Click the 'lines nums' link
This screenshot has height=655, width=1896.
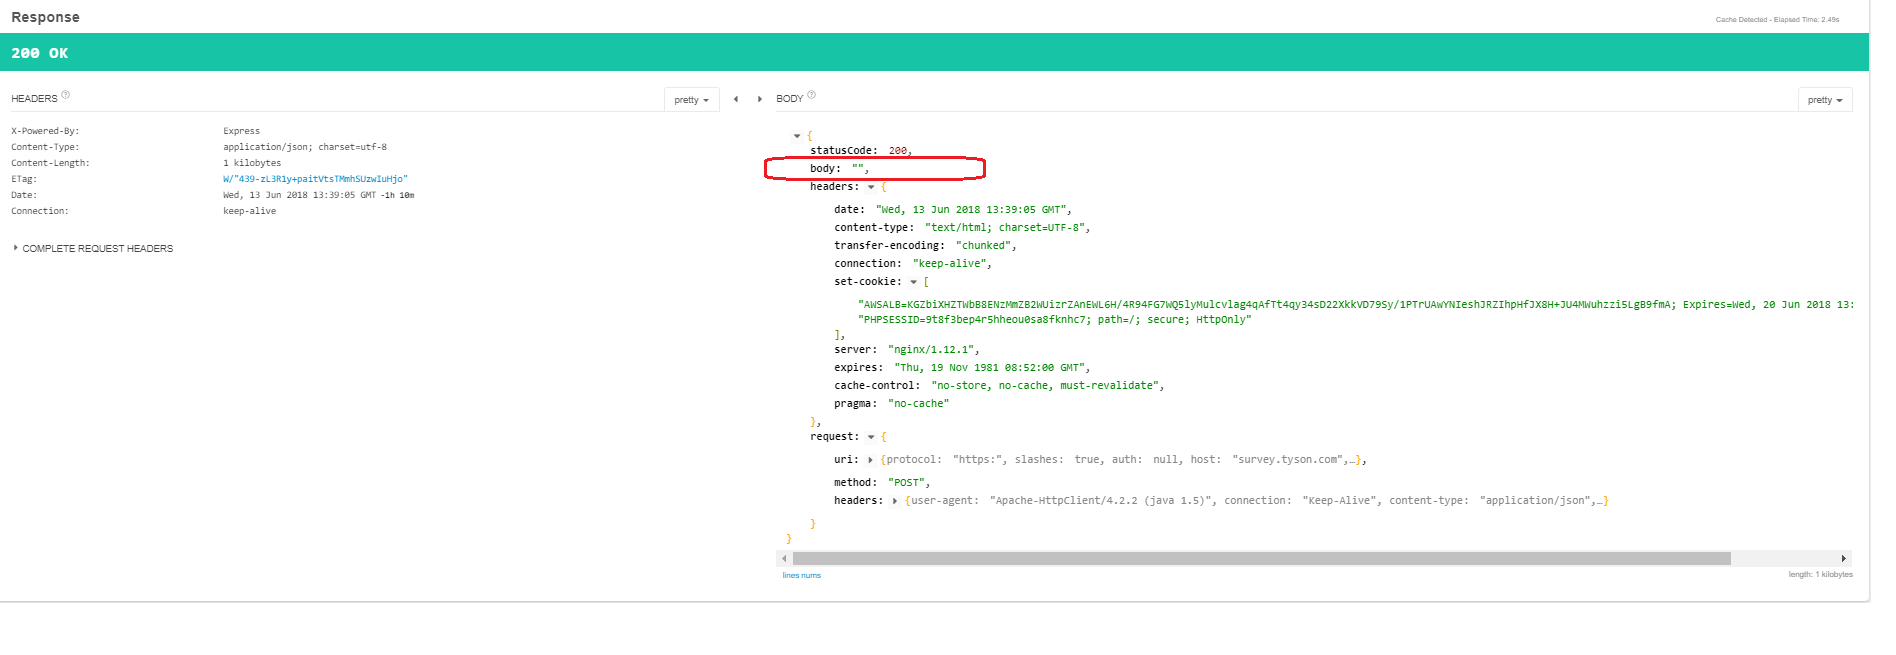pyautogui.click(x=801, y=575)
